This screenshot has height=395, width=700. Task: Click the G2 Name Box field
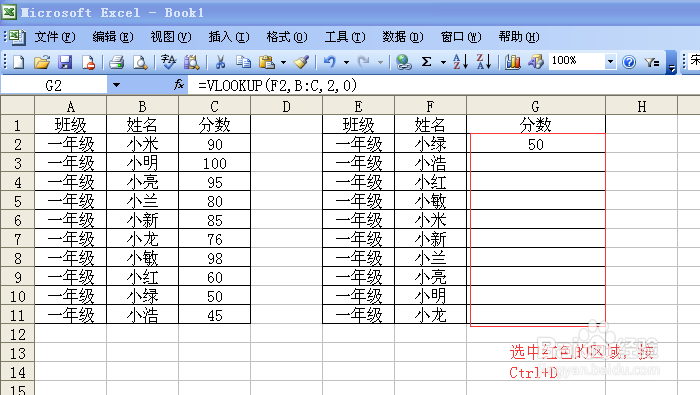click(x=54, y=85)
